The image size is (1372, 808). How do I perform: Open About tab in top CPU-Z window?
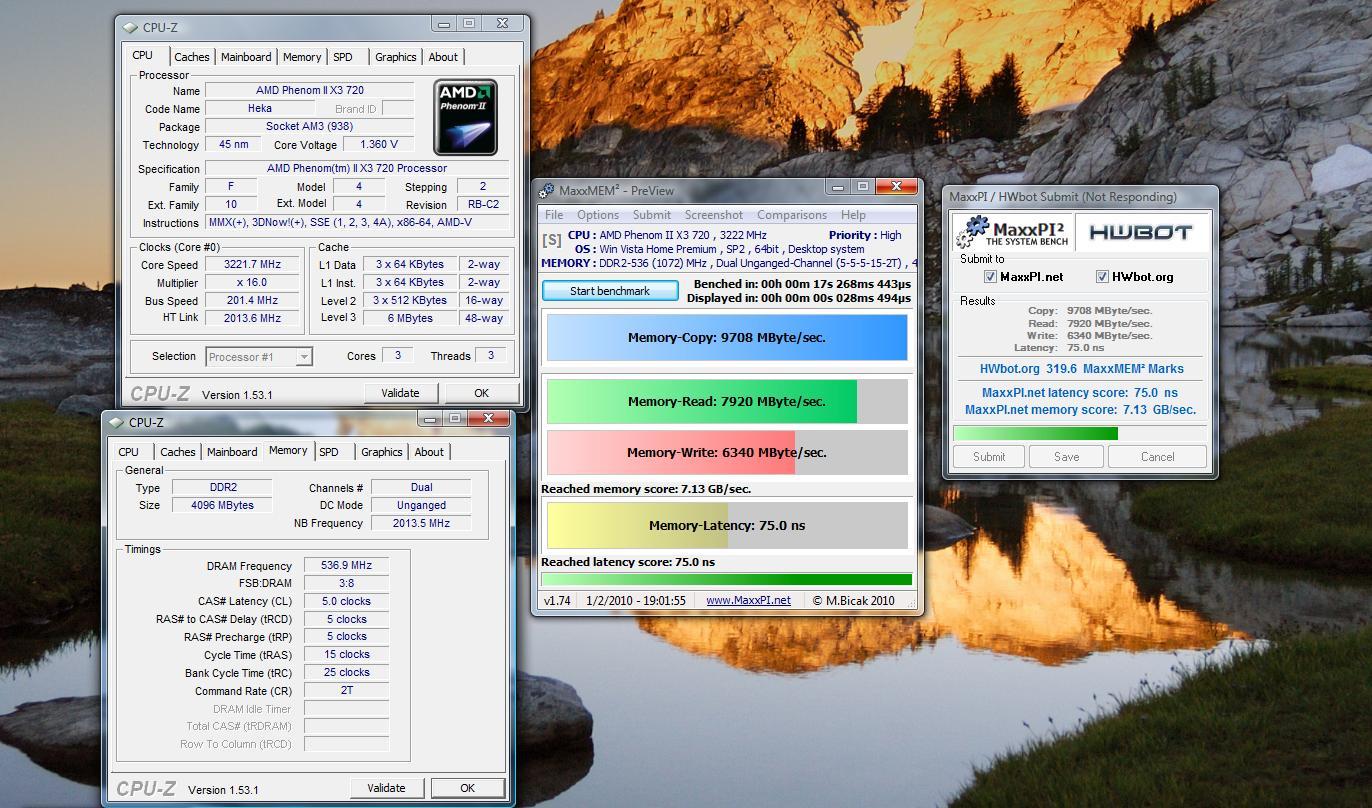coord(443,57)
